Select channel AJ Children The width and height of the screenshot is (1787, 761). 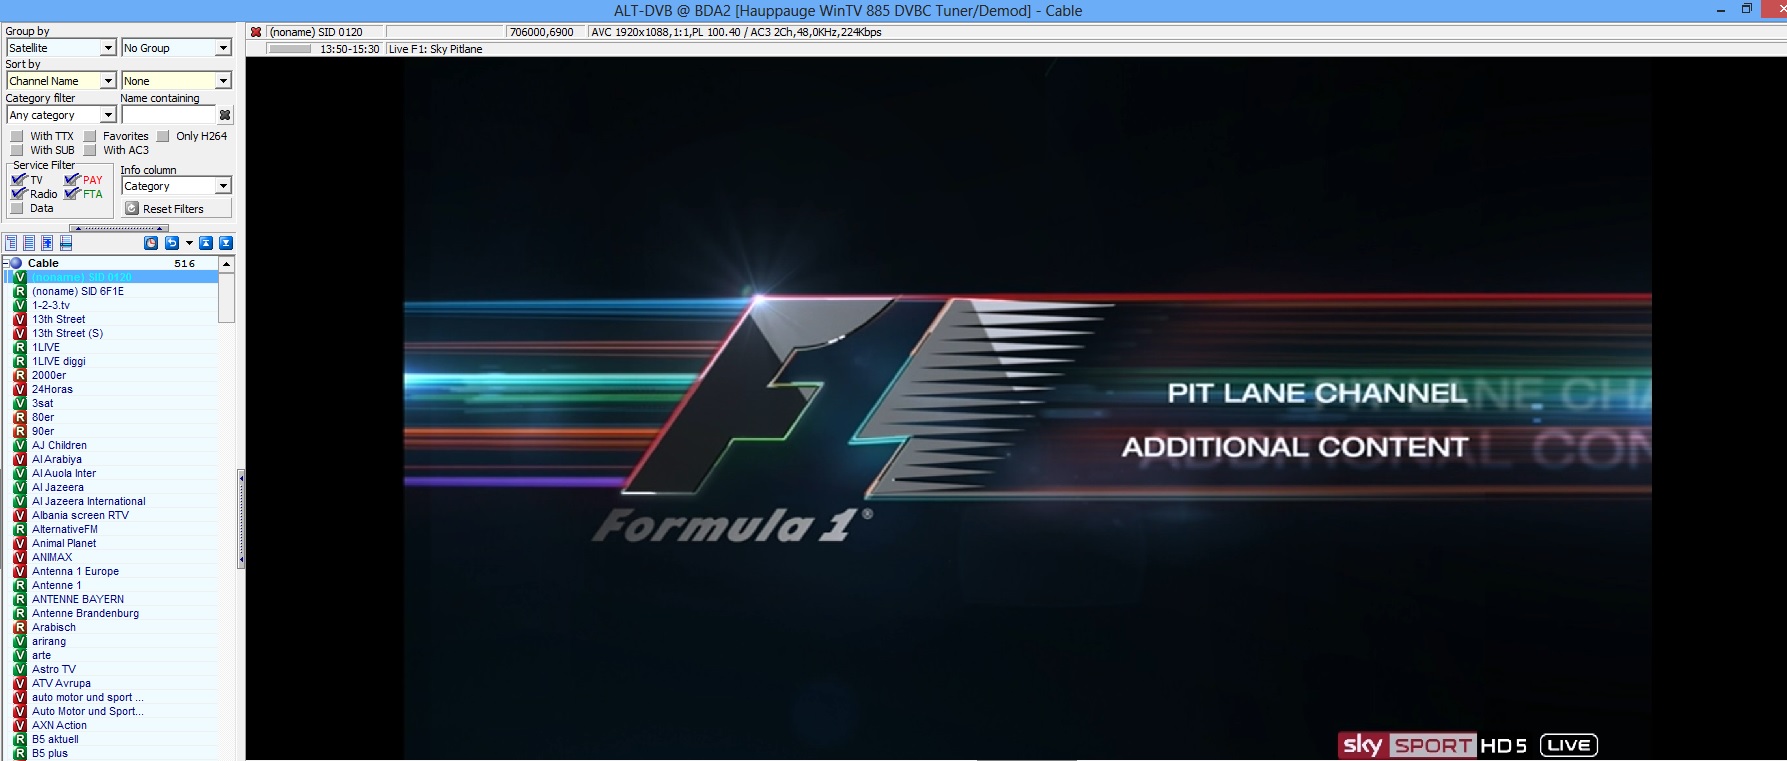(59, 445)
